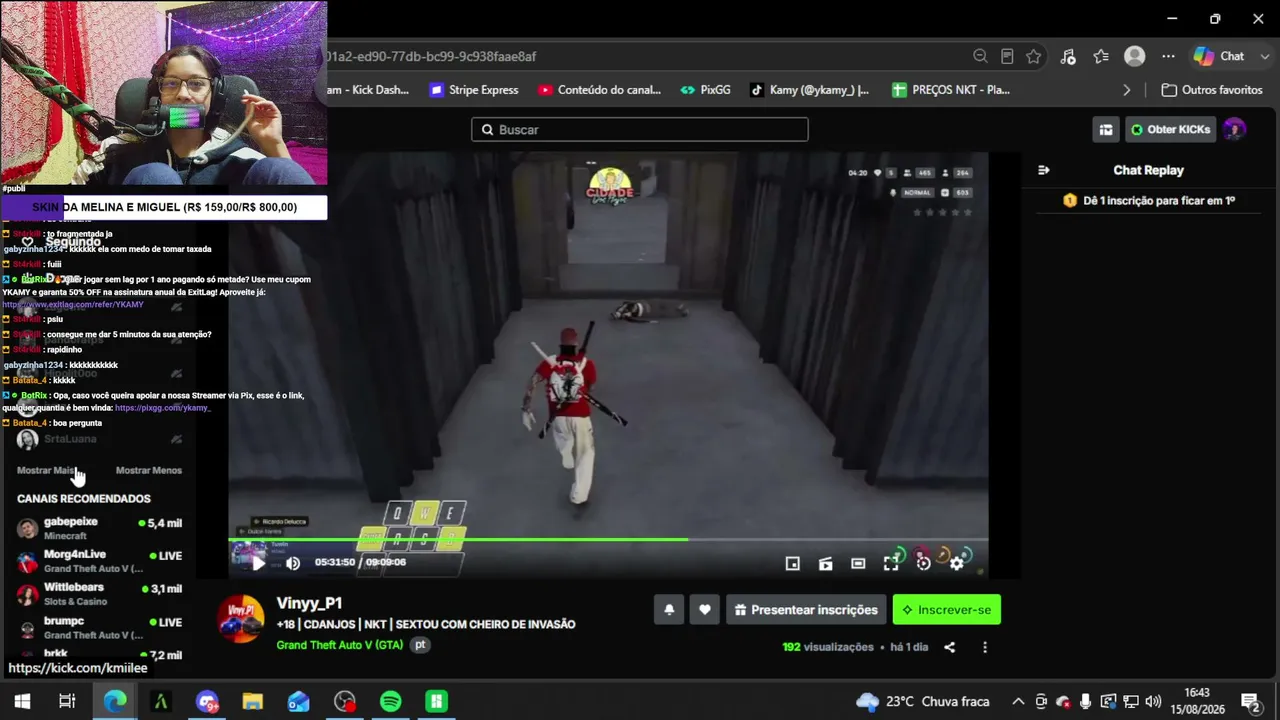Viewport: 1280px width, 720px height.
Task: Open the weather widget showing 23°C
Action: (923, 701)
